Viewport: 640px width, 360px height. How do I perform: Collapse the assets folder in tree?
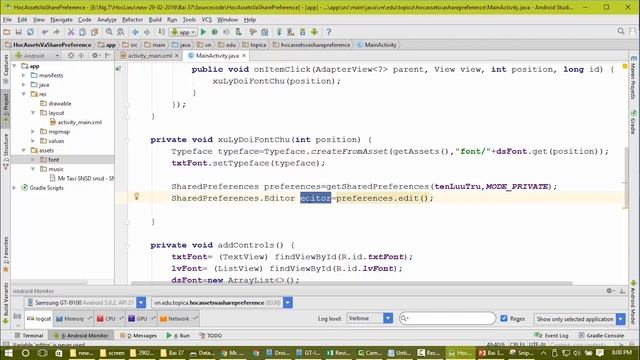pyautogui.click(x=24, y=150)
